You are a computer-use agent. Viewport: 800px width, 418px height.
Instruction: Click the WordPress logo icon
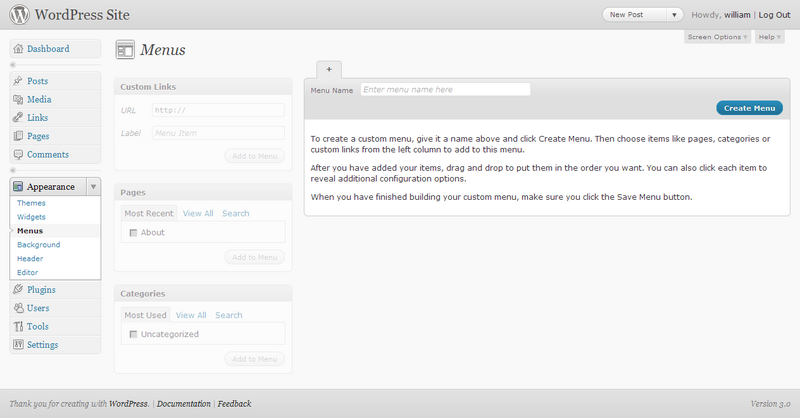coord(19,14)
